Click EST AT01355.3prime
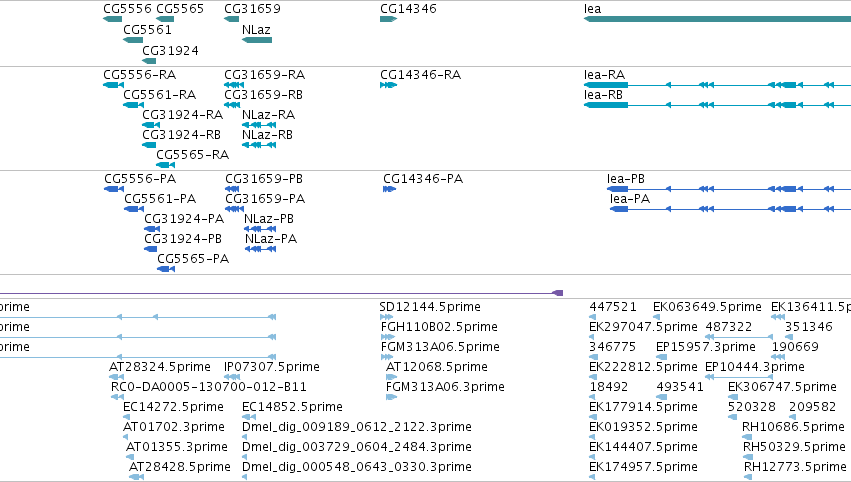The width and height of the screenshot is (851, 482). tap(176, 447)
